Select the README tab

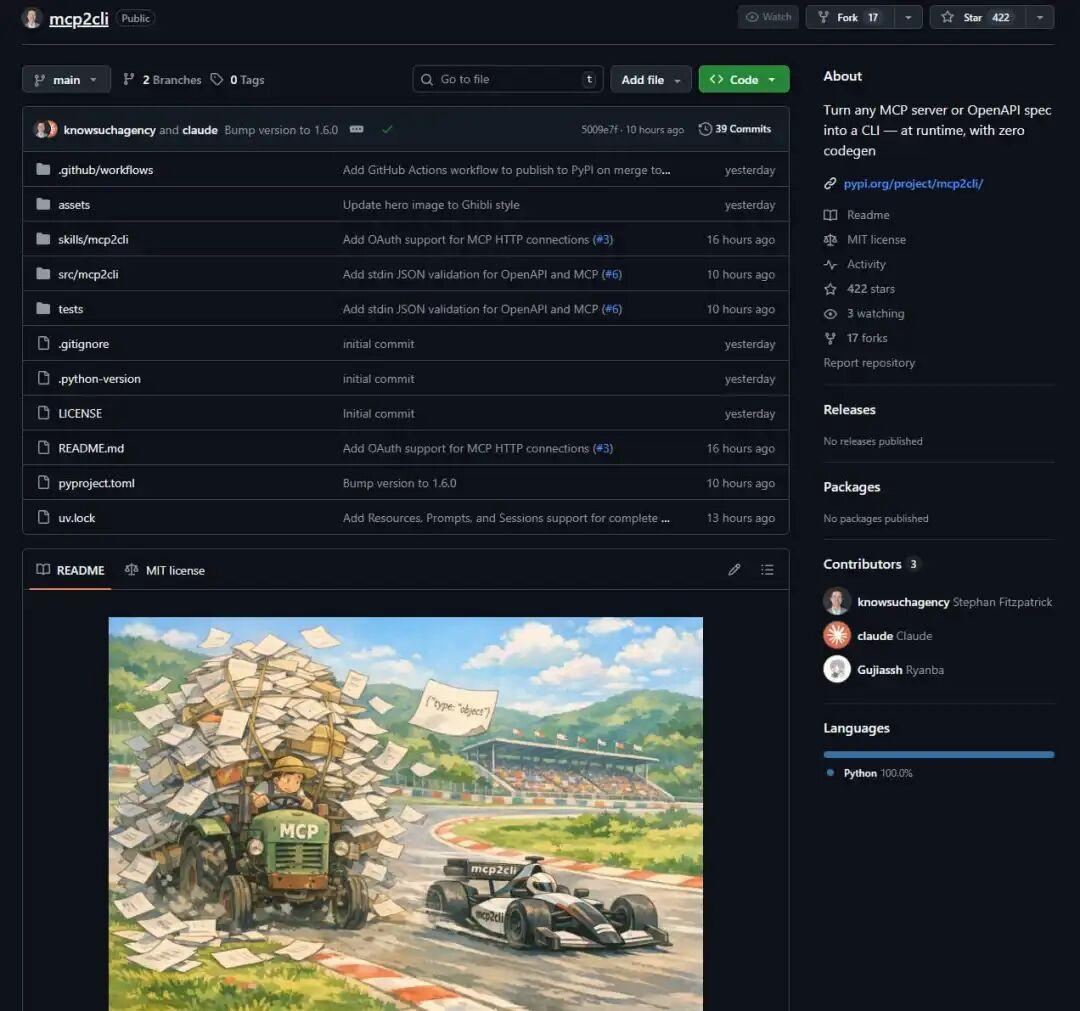click(x=70, y=570)
